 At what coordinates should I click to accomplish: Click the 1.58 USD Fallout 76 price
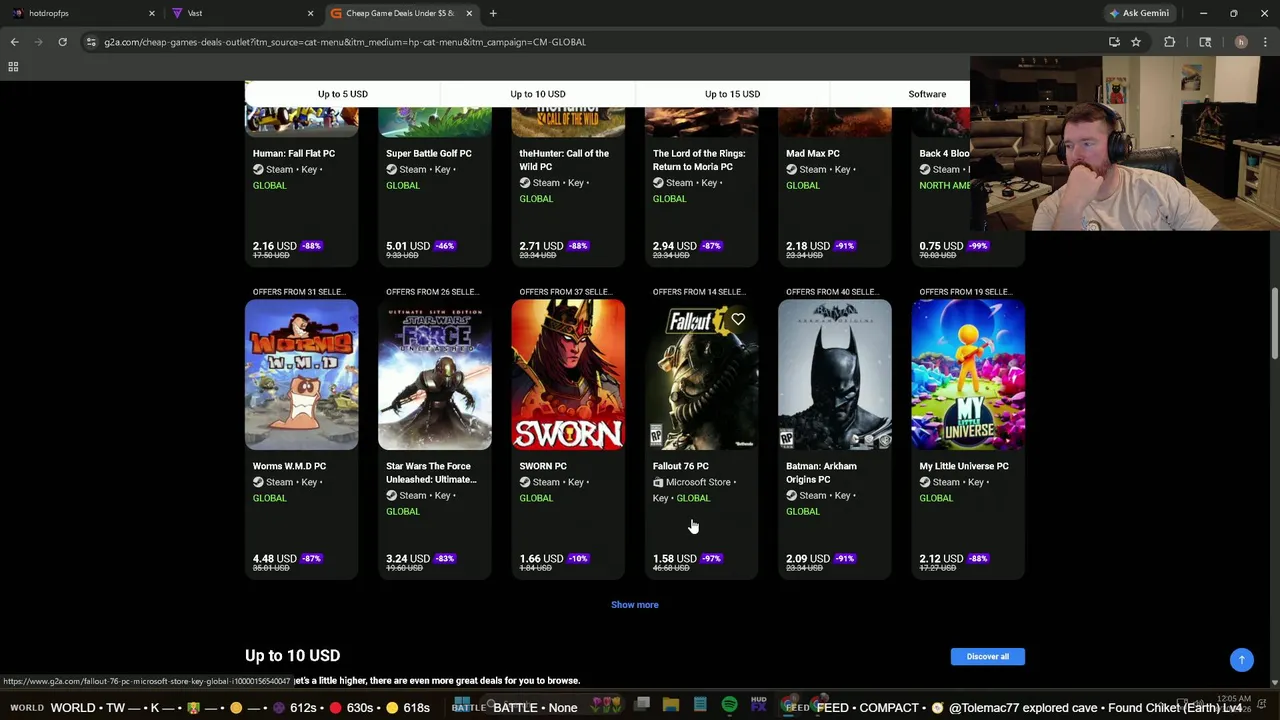pyautogui.click(x=675, y=559)
